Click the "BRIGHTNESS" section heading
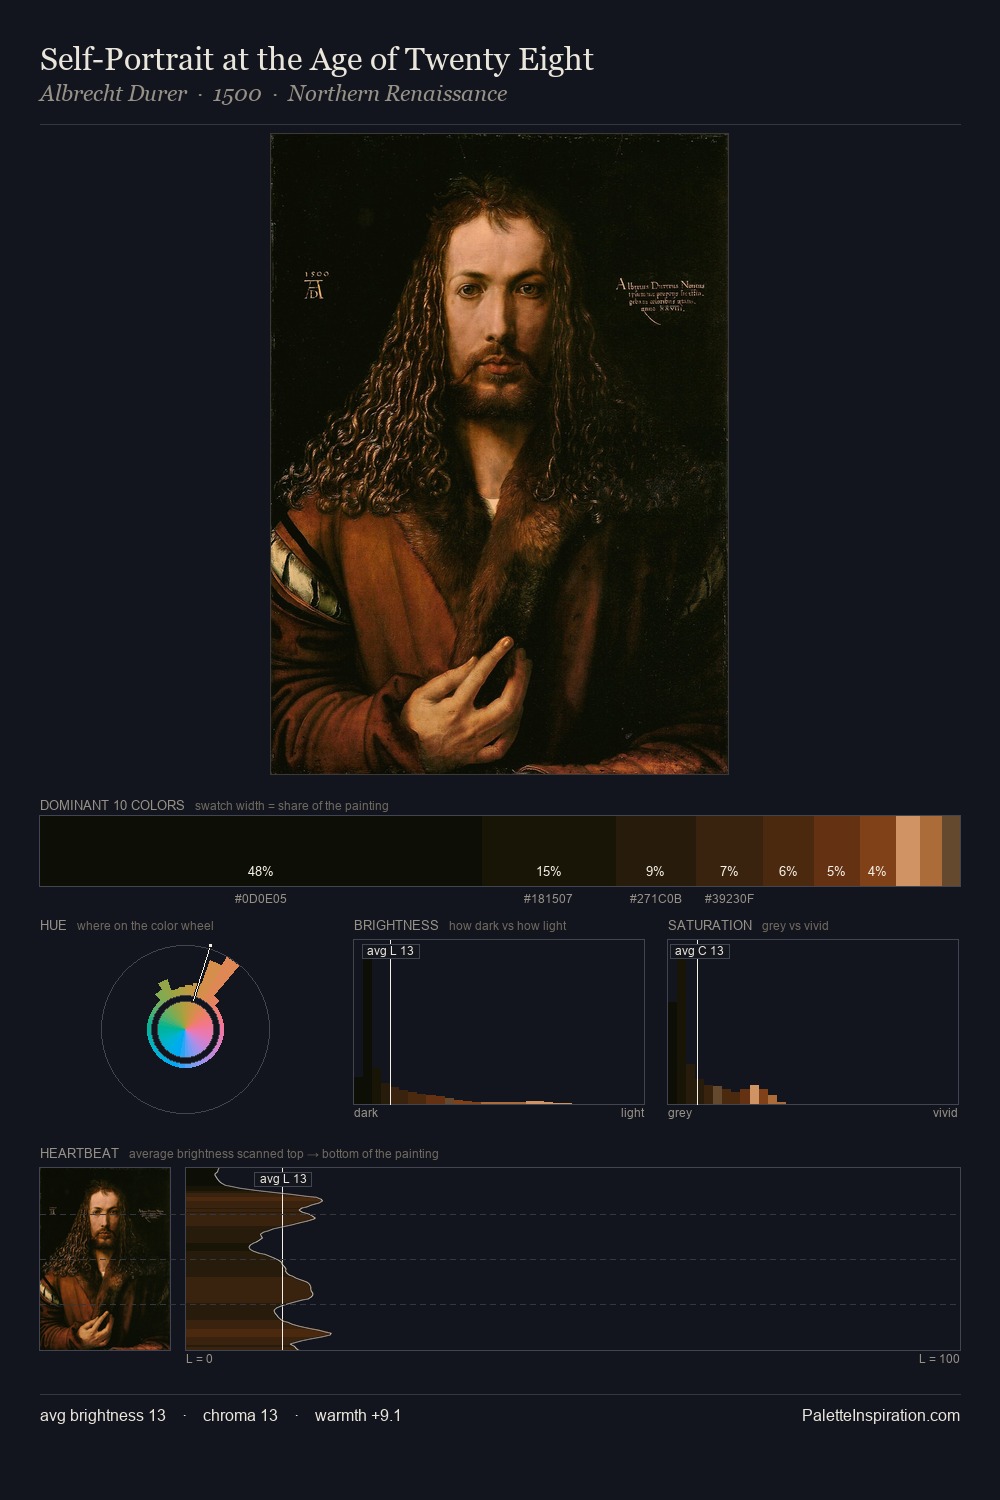 tap(396, 925)
